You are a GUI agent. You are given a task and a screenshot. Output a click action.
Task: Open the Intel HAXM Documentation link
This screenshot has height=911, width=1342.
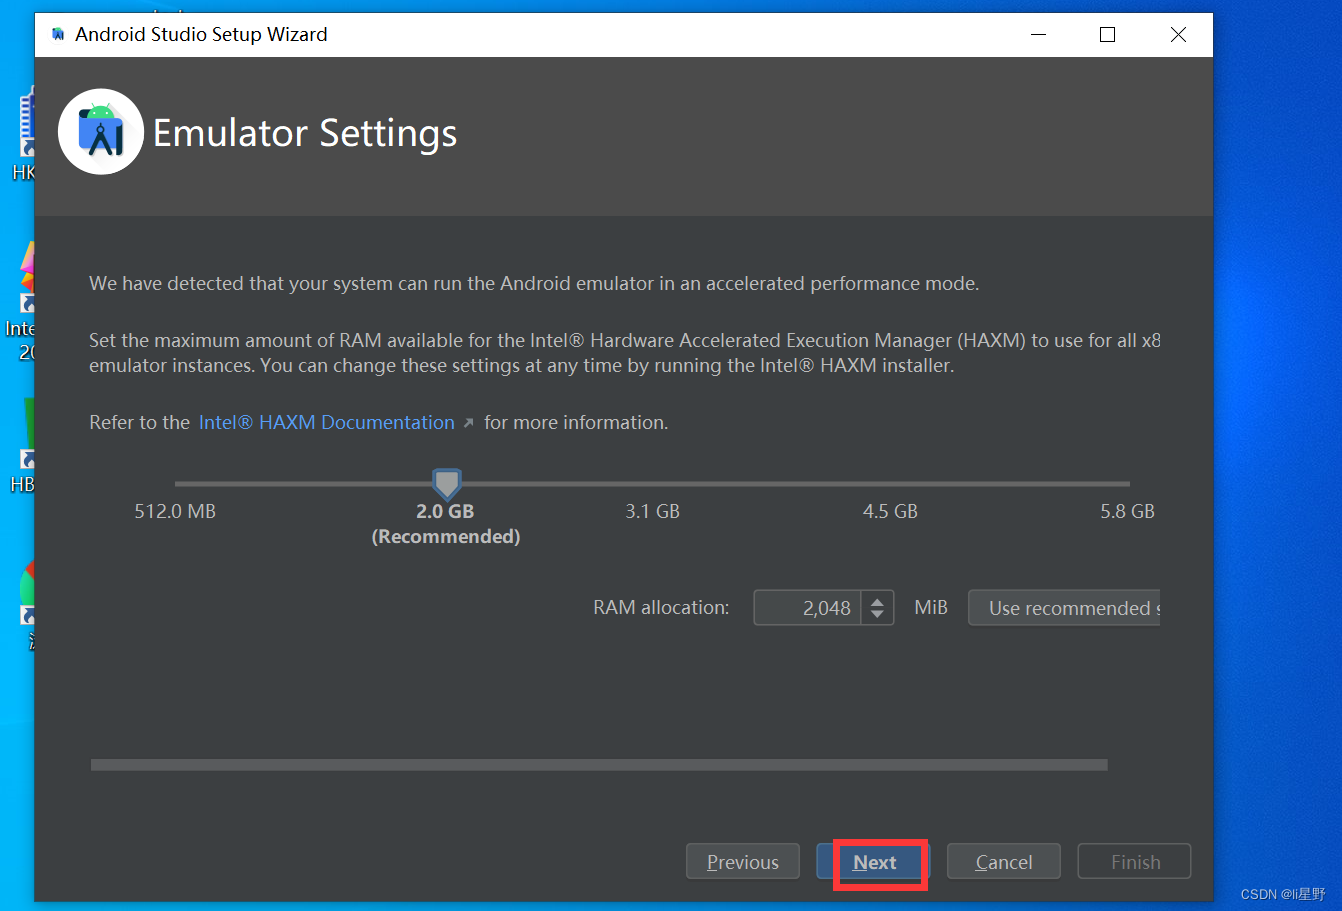[x=327, y=422]
